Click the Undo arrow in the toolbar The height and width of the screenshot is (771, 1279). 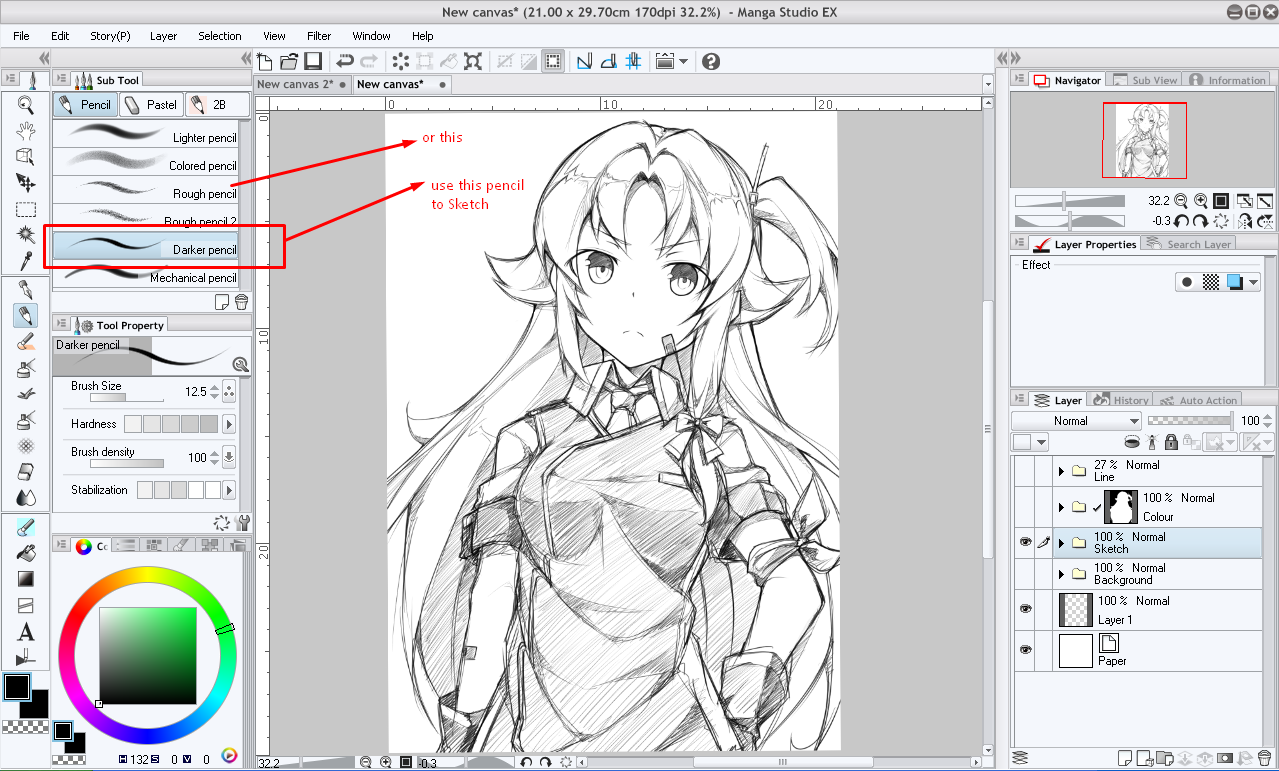click(x=345, y=61)
